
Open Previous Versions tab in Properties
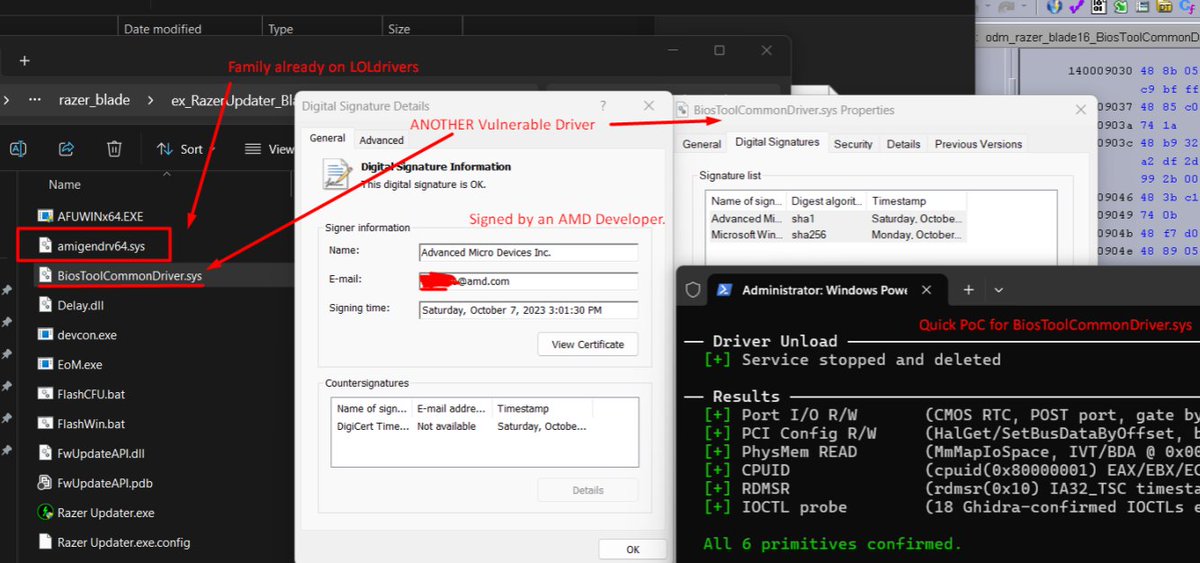coord(978,144)
